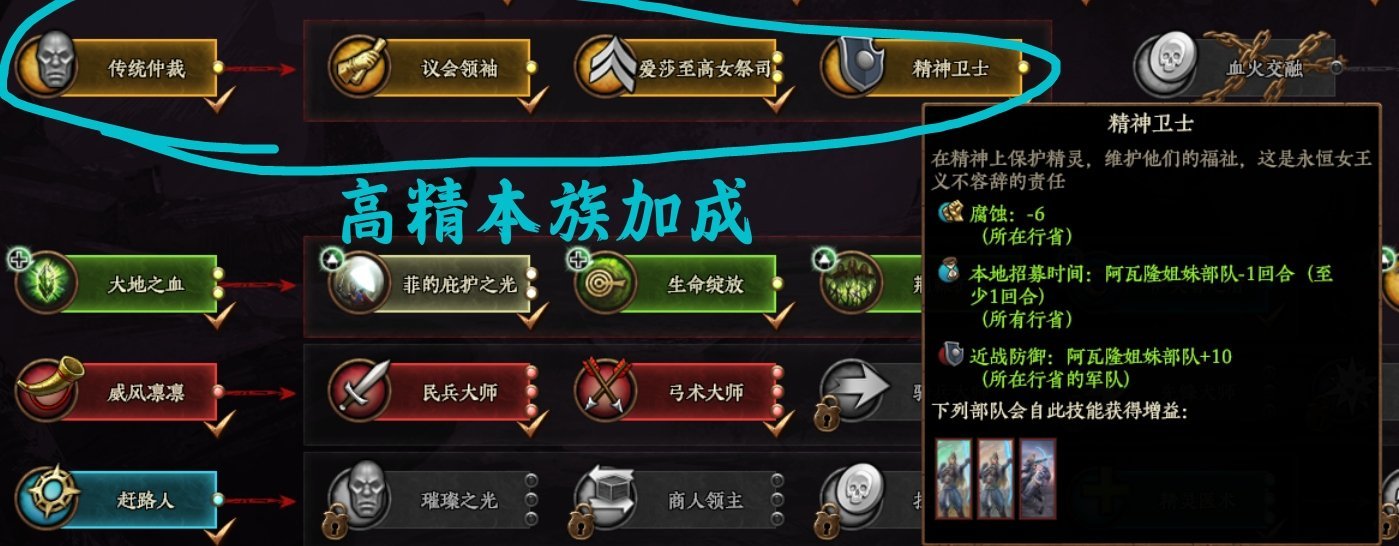The height and width of the screenshot is (546, 1399).
Task: Click third unit card thumbnail in tooltip
Action: click(1038, 477)
